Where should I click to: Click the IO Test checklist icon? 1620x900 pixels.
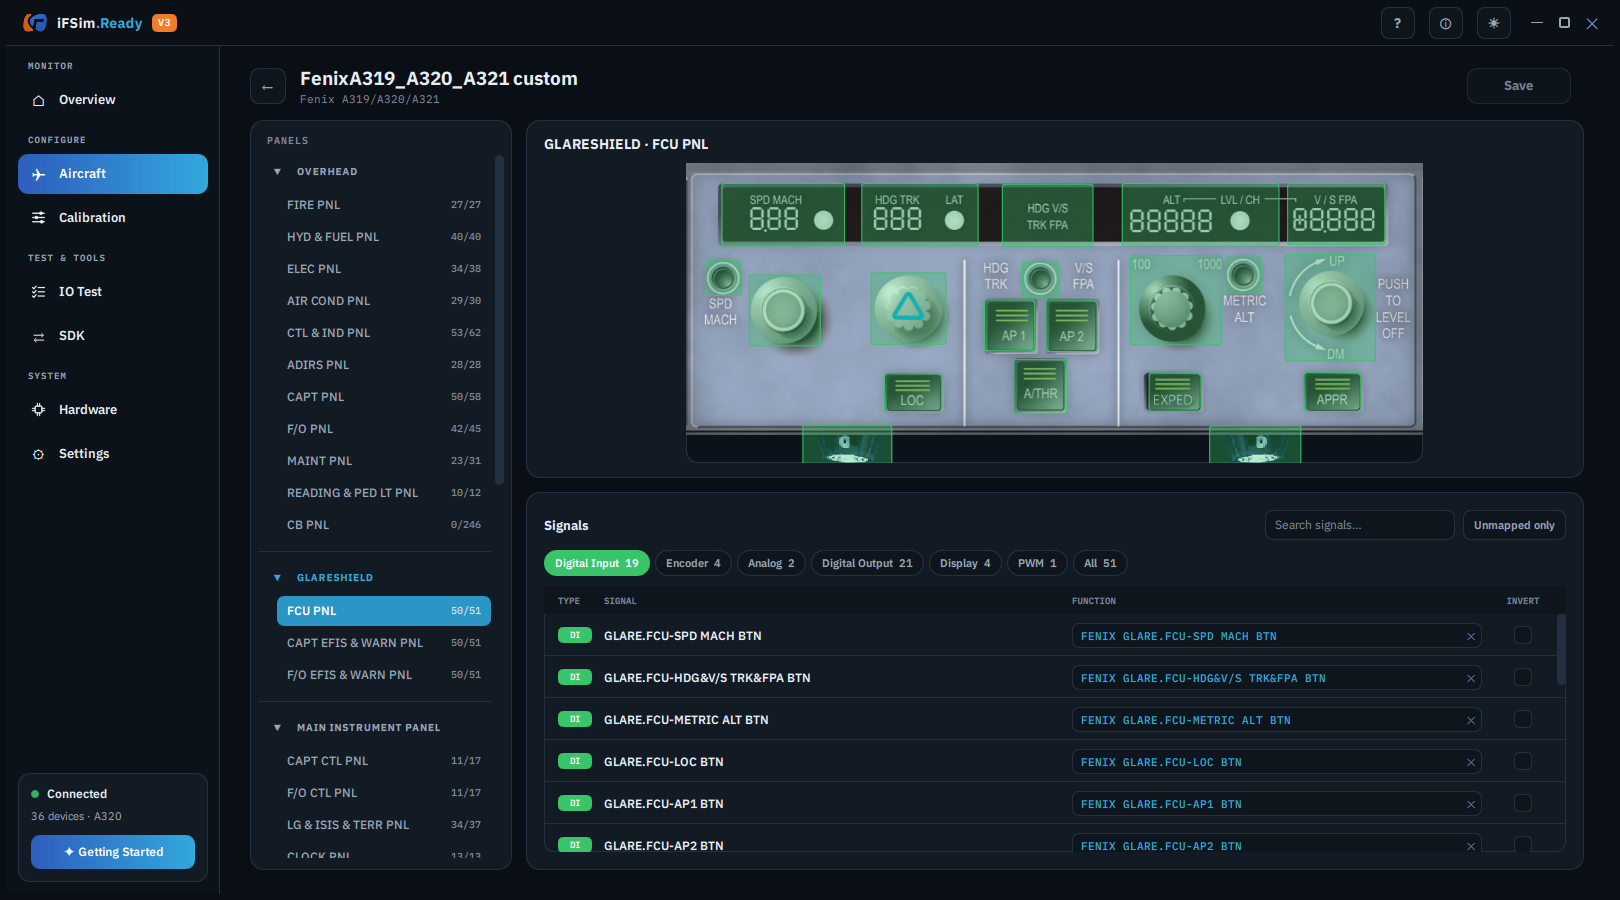point(39,292)
